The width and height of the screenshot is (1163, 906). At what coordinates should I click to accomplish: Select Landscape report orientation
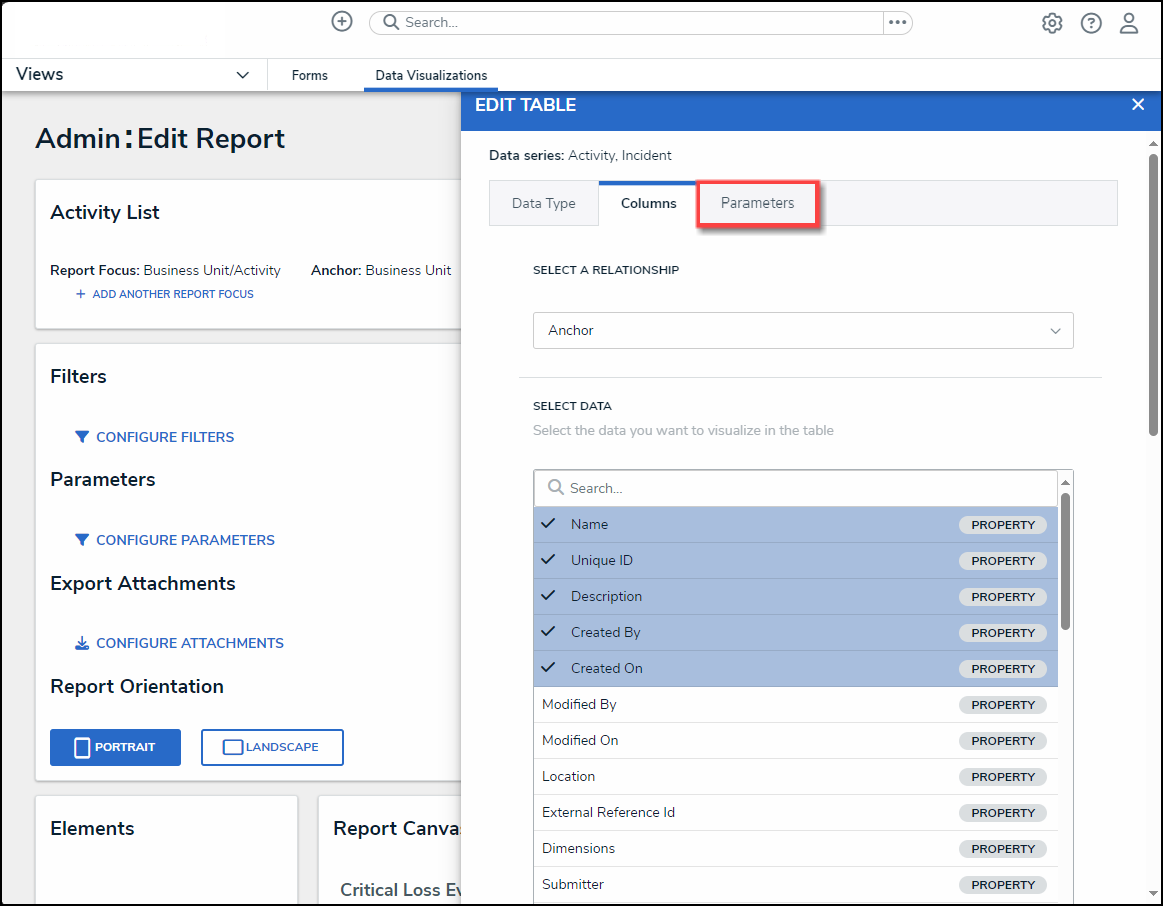pyautogui.click(x=272, y=747)
